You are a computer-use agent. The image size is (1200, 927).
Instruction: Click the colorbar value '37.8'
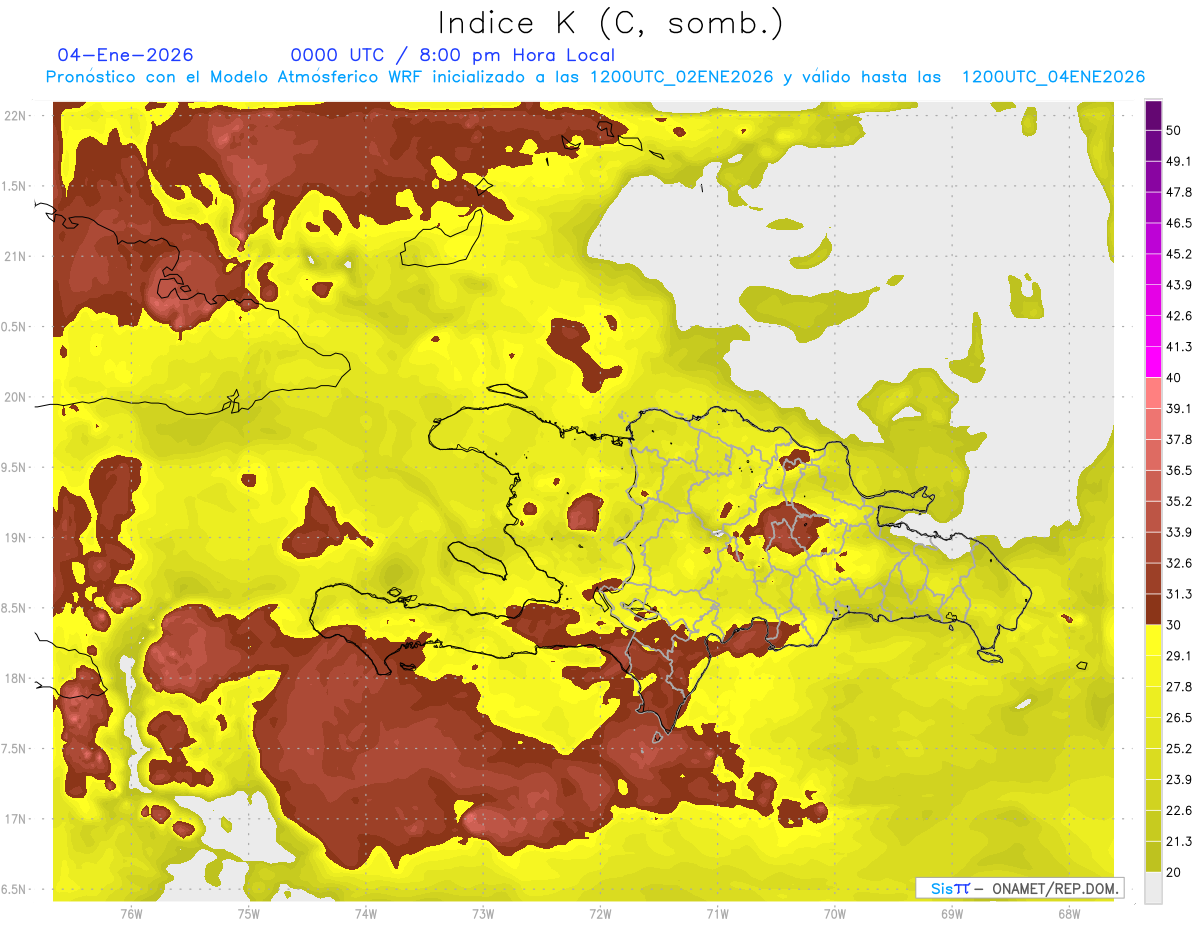point(1179,439)
